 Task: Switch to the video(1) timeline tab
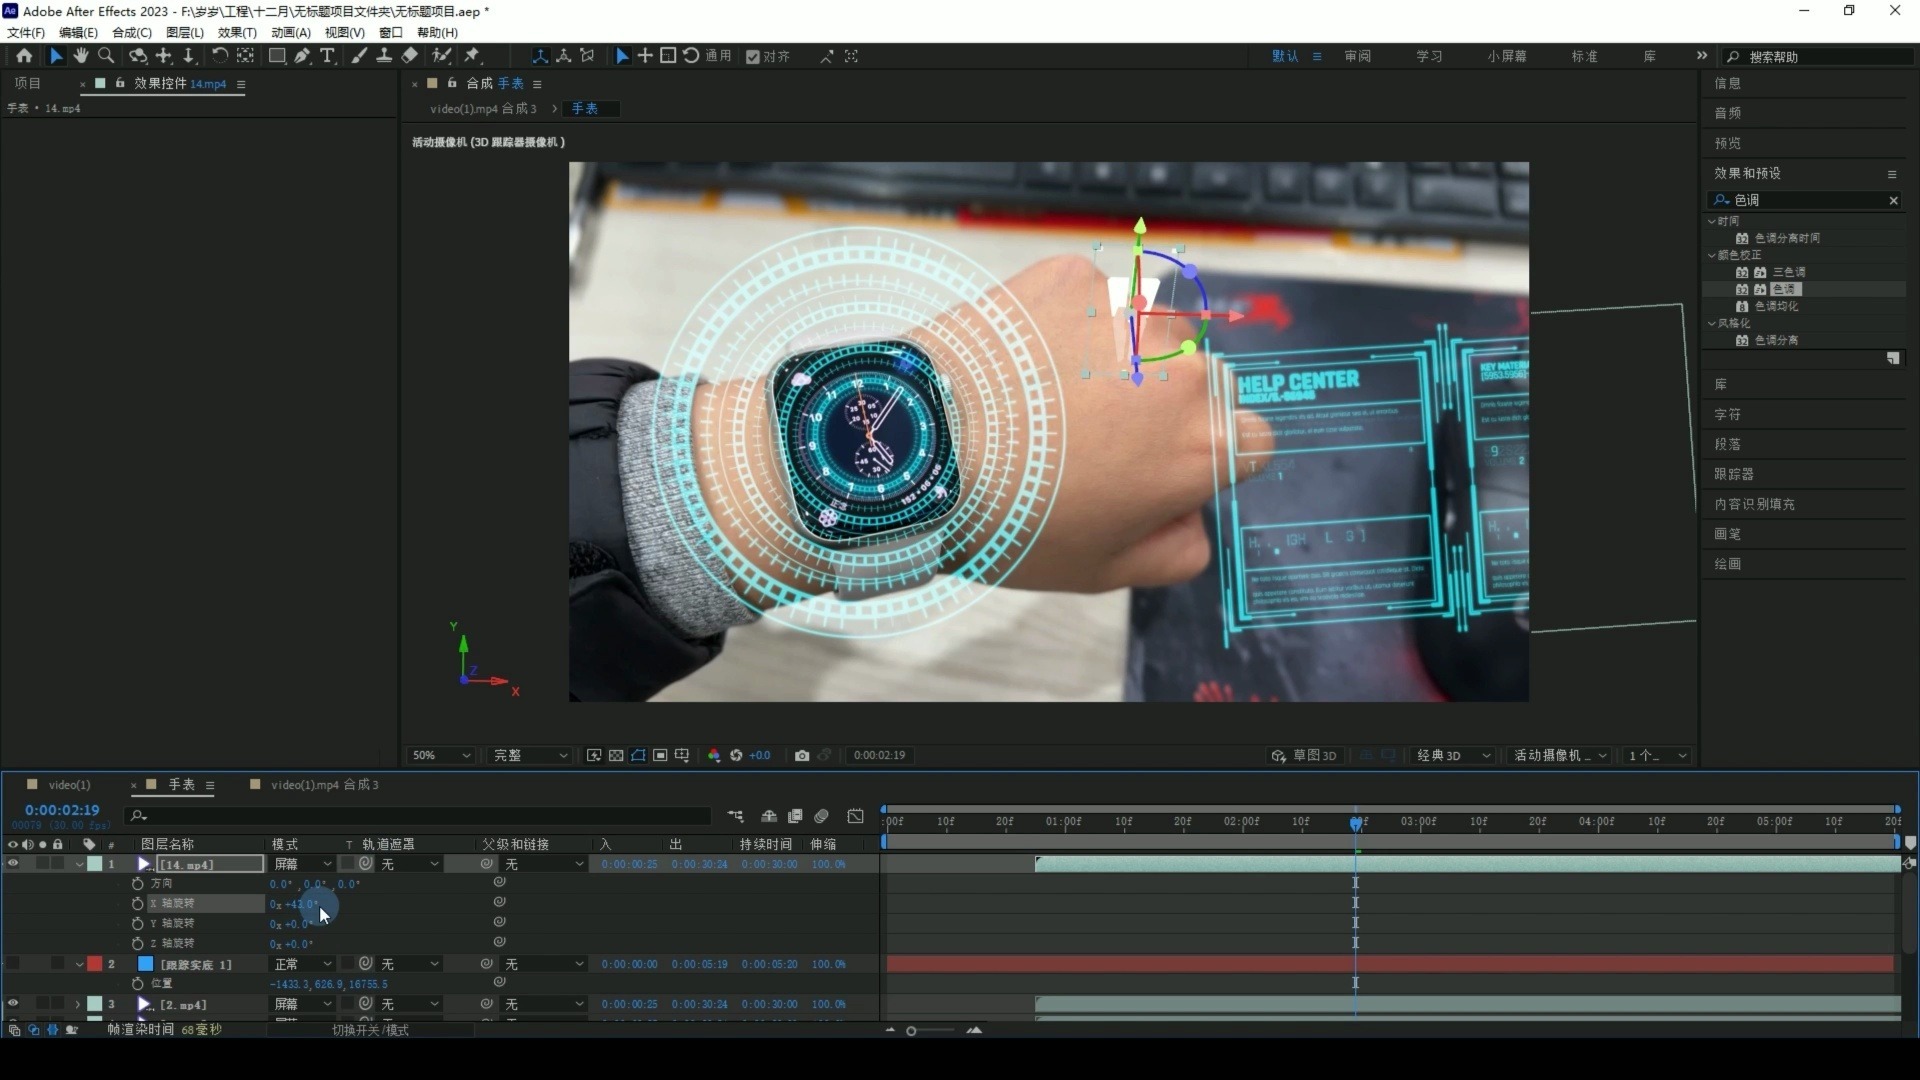tap(69, 785)
